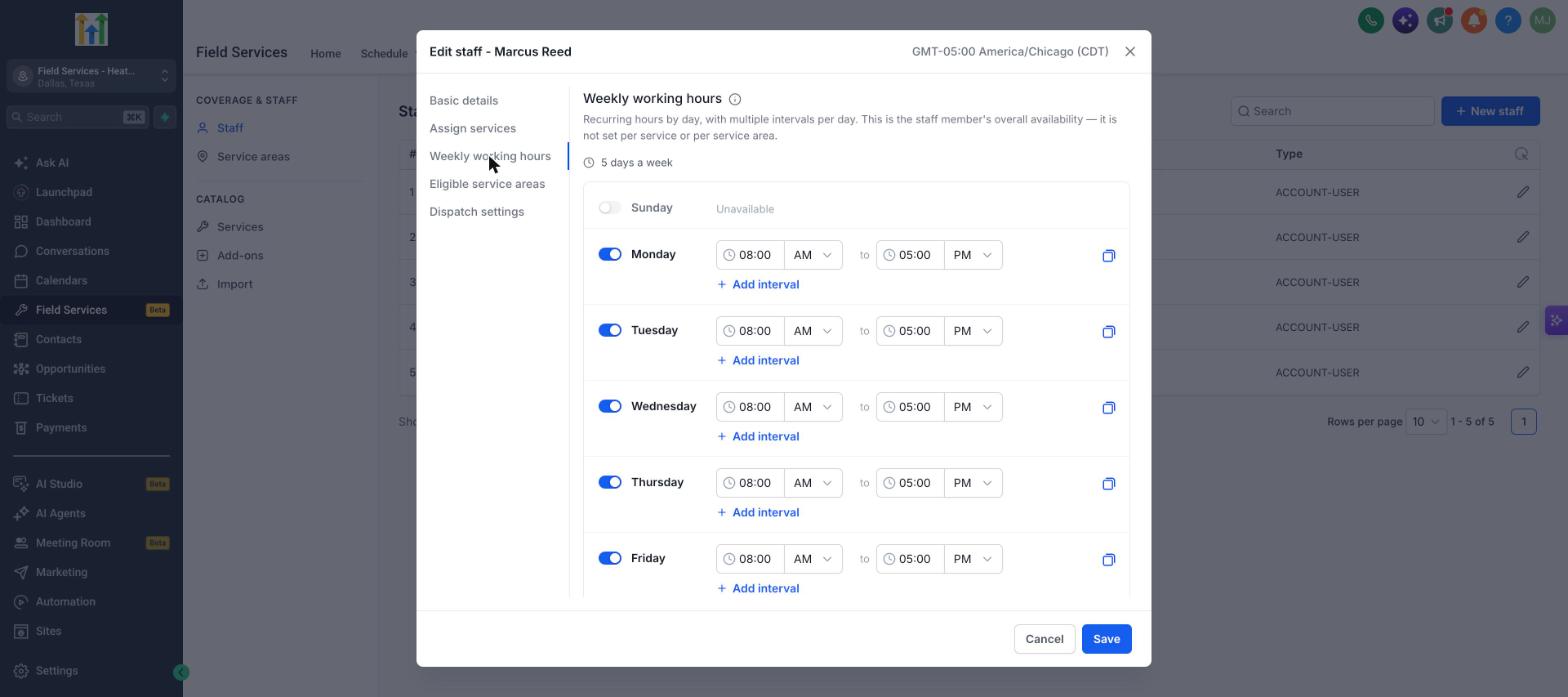Disable the Friday toggle

pos(610,558)
